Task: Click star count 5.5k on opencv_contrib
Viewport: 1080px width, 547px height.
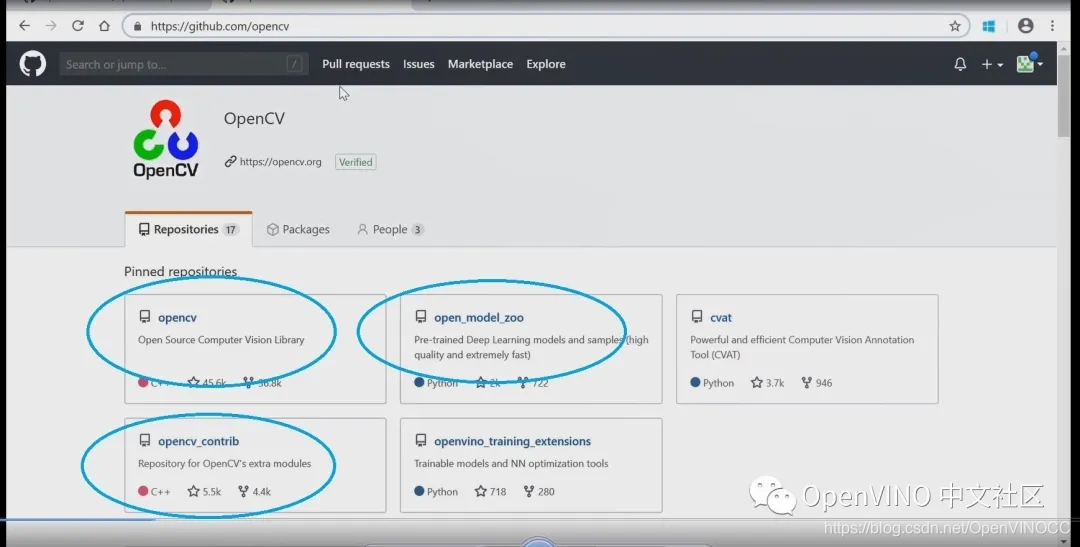Action: click(x=204, y=491)
